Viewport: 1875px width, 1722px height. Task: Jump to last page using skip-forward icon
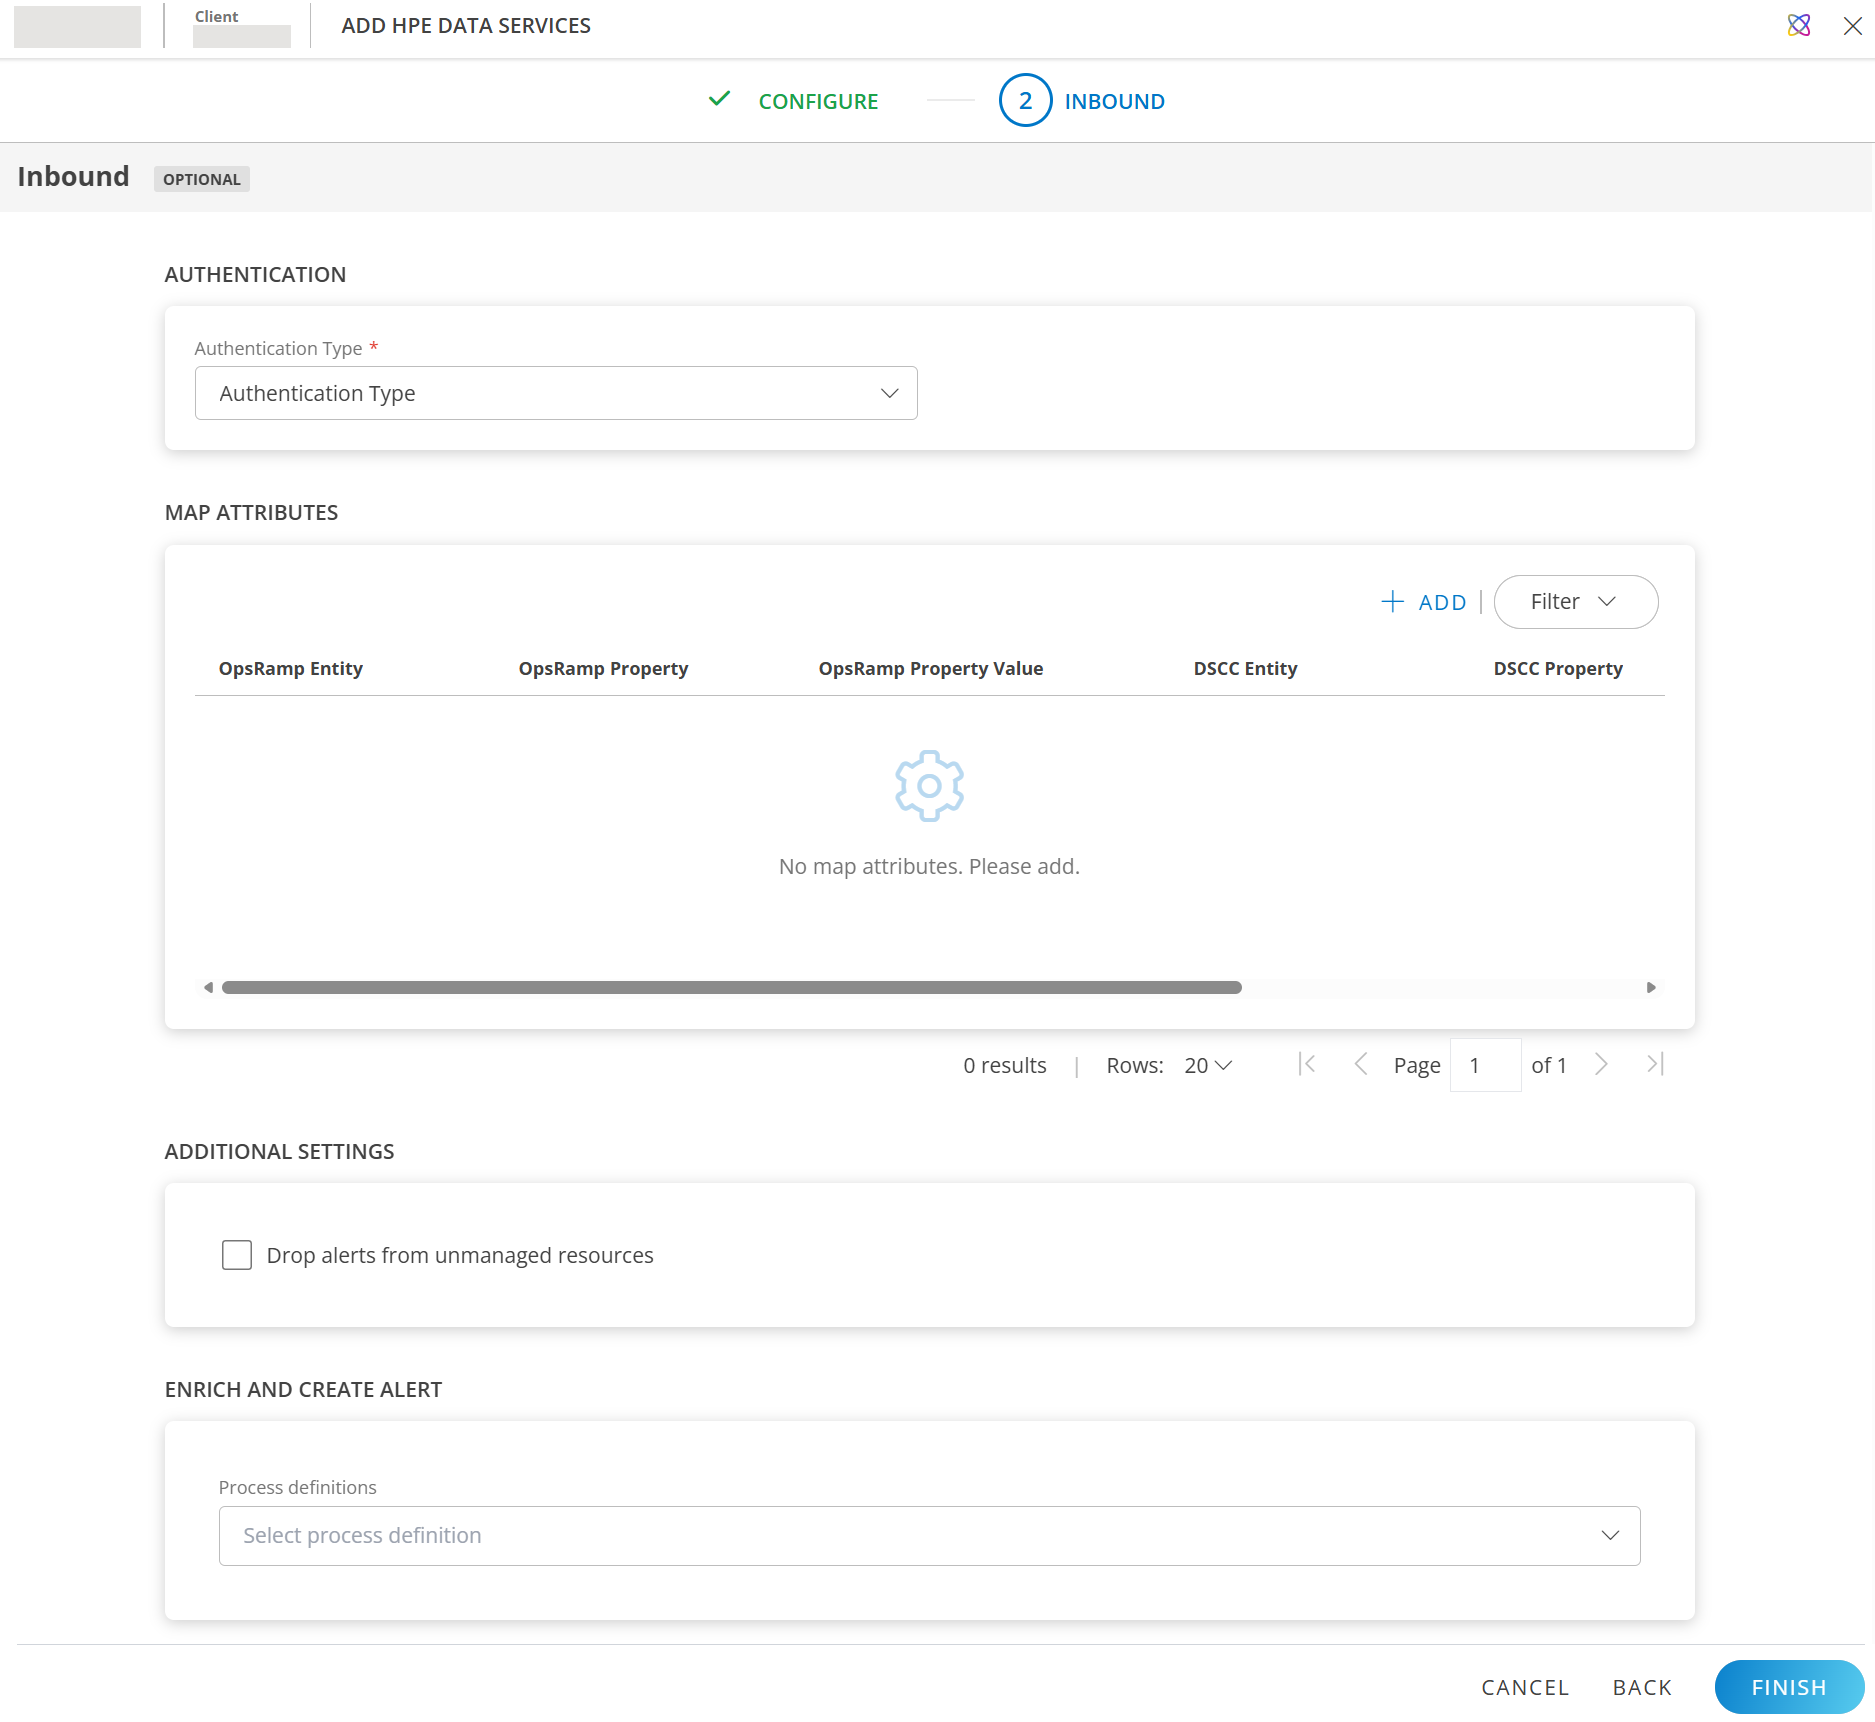point(1655,1064)
